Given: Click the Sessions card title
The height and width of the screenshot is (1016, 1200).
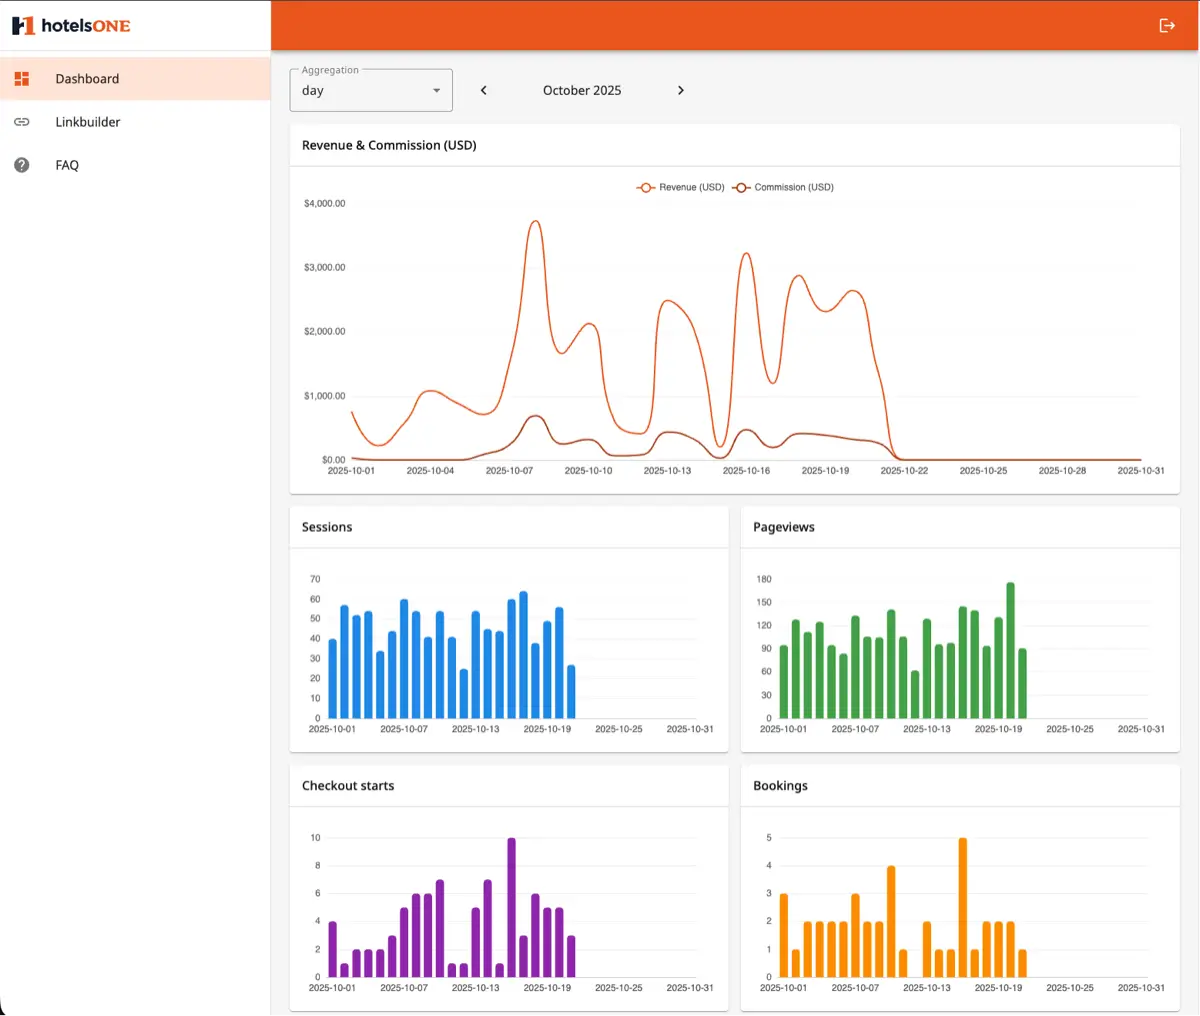Looking at the screenshot, I should coord(327,527).
